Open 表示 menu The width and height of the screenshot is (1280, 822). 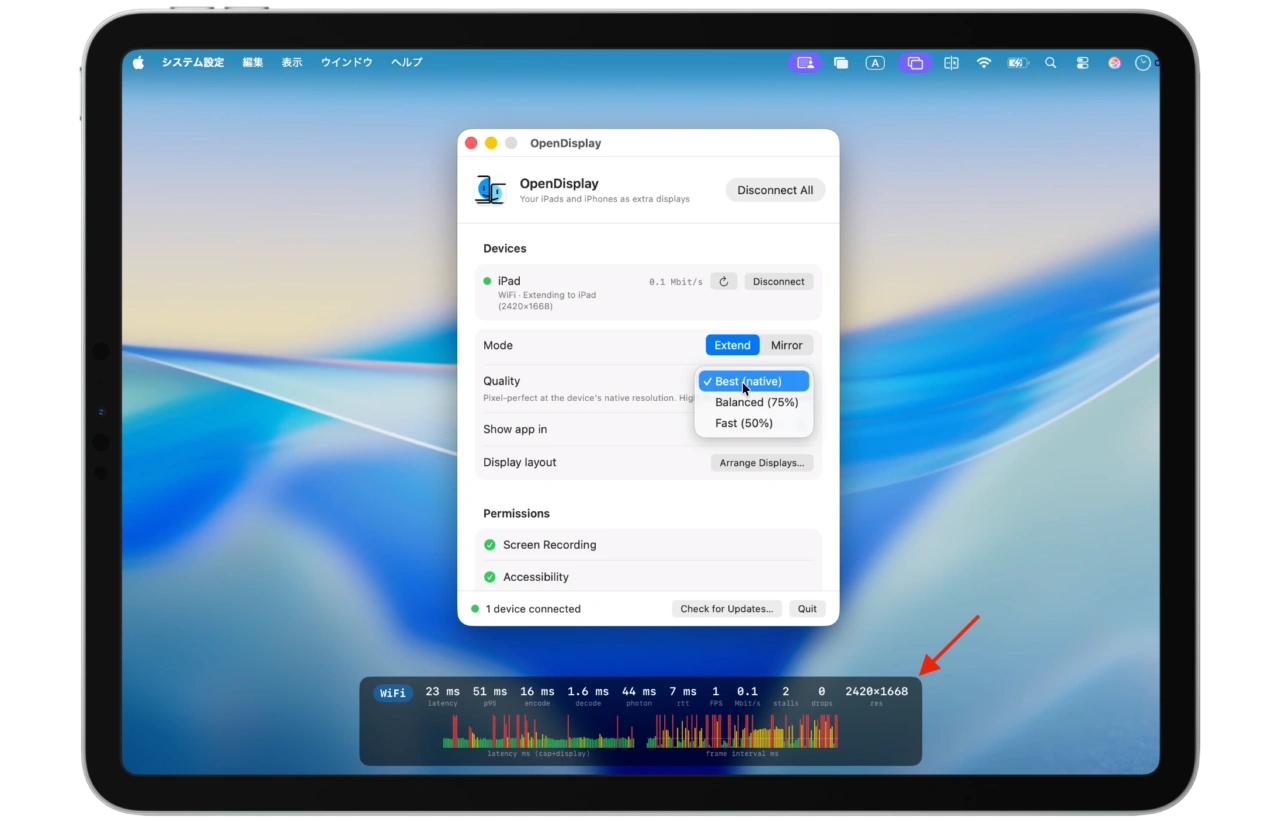click(292, 62)
